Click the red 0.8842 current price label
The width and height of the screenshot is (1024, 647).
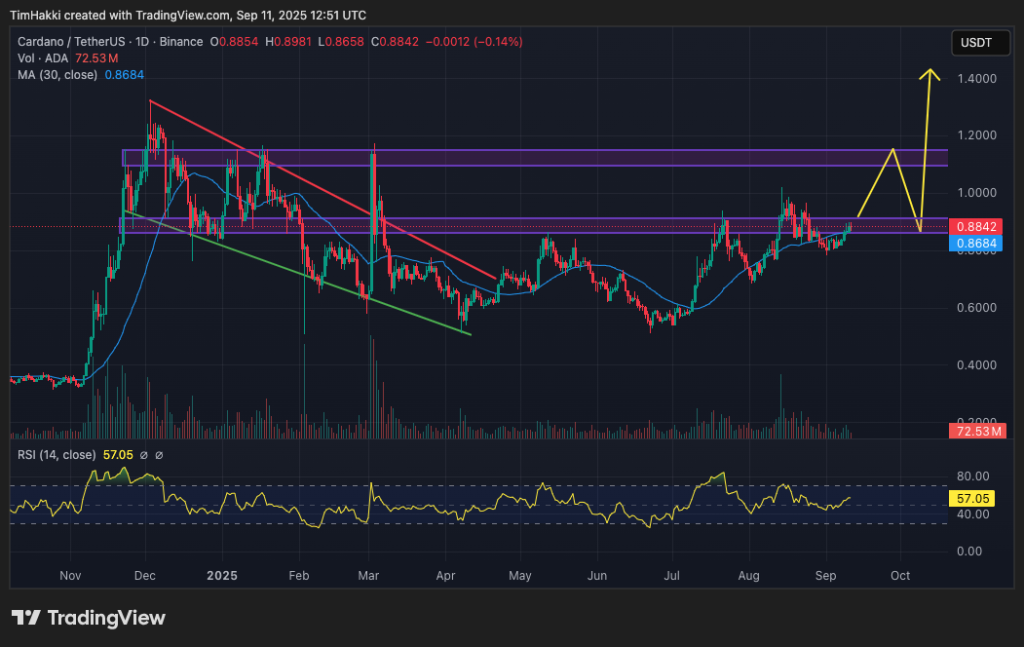click(x=975, y=227)
